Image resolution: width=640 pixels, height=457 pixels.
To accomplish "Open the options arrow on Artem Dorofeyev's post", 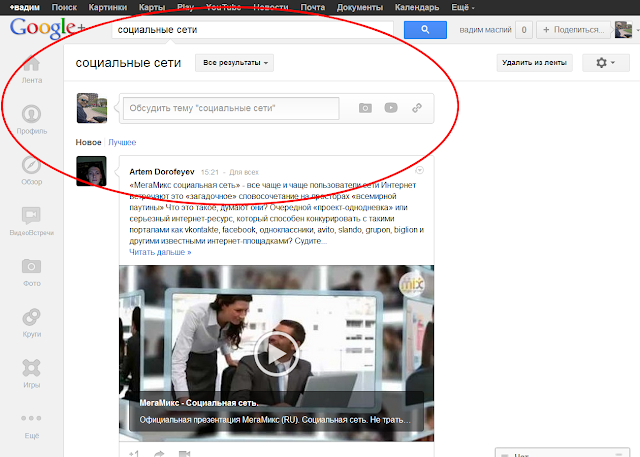I will tap(419, 170).
